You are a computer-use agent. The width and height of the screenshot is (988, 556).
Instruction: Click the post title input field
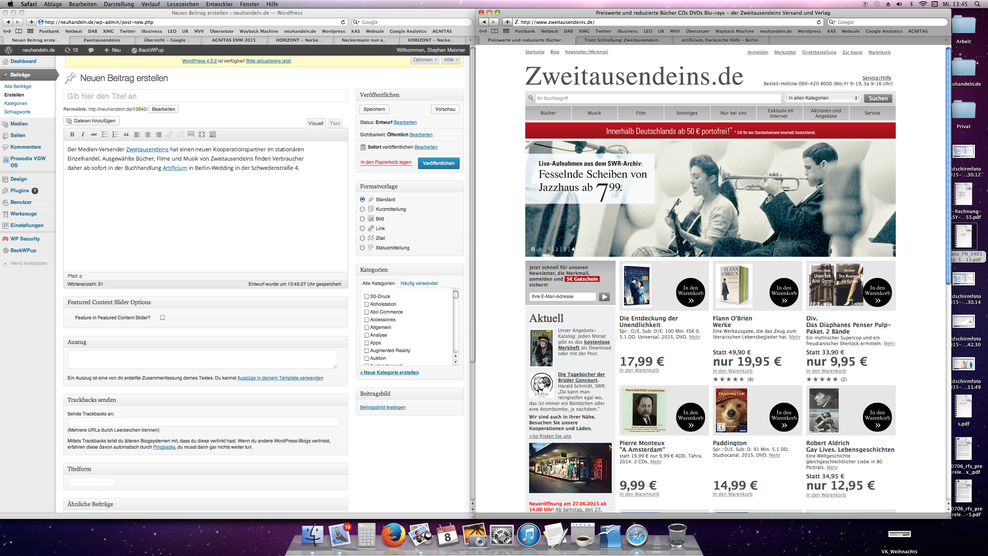tap(205, 96)
